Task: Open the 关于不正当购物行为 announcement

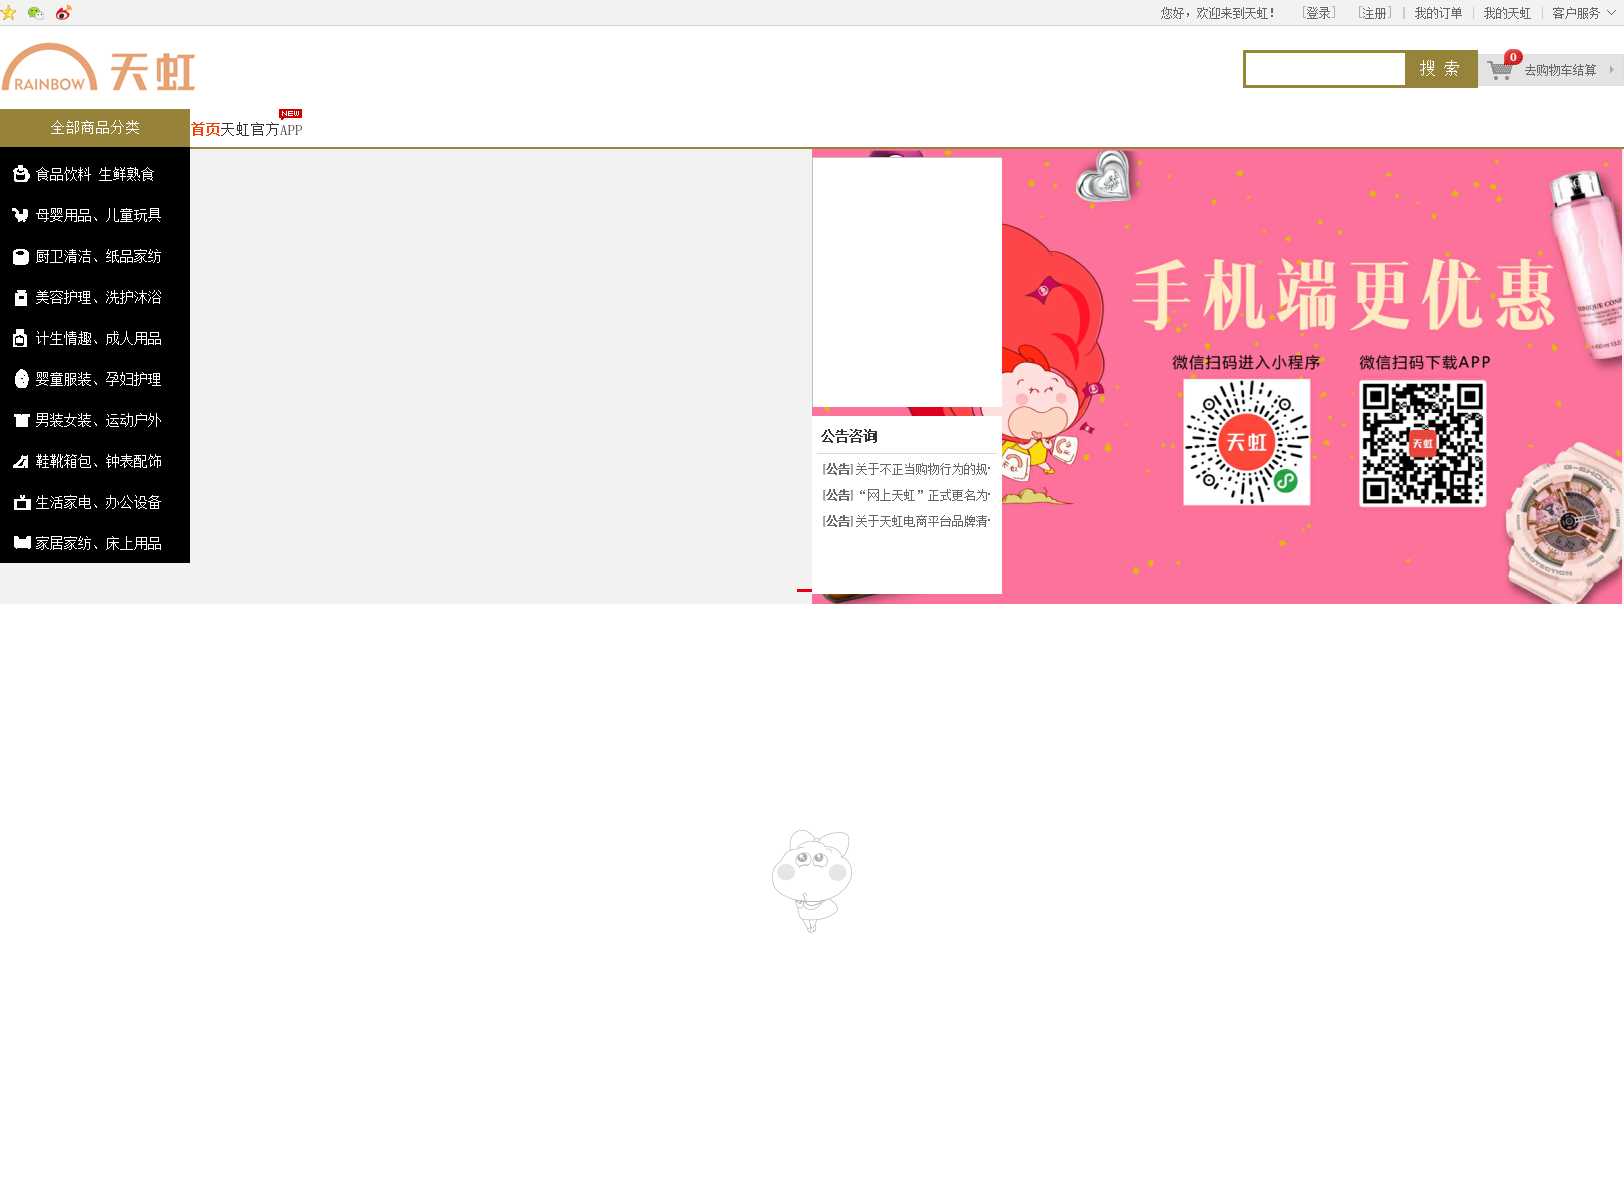Action: 921,469
